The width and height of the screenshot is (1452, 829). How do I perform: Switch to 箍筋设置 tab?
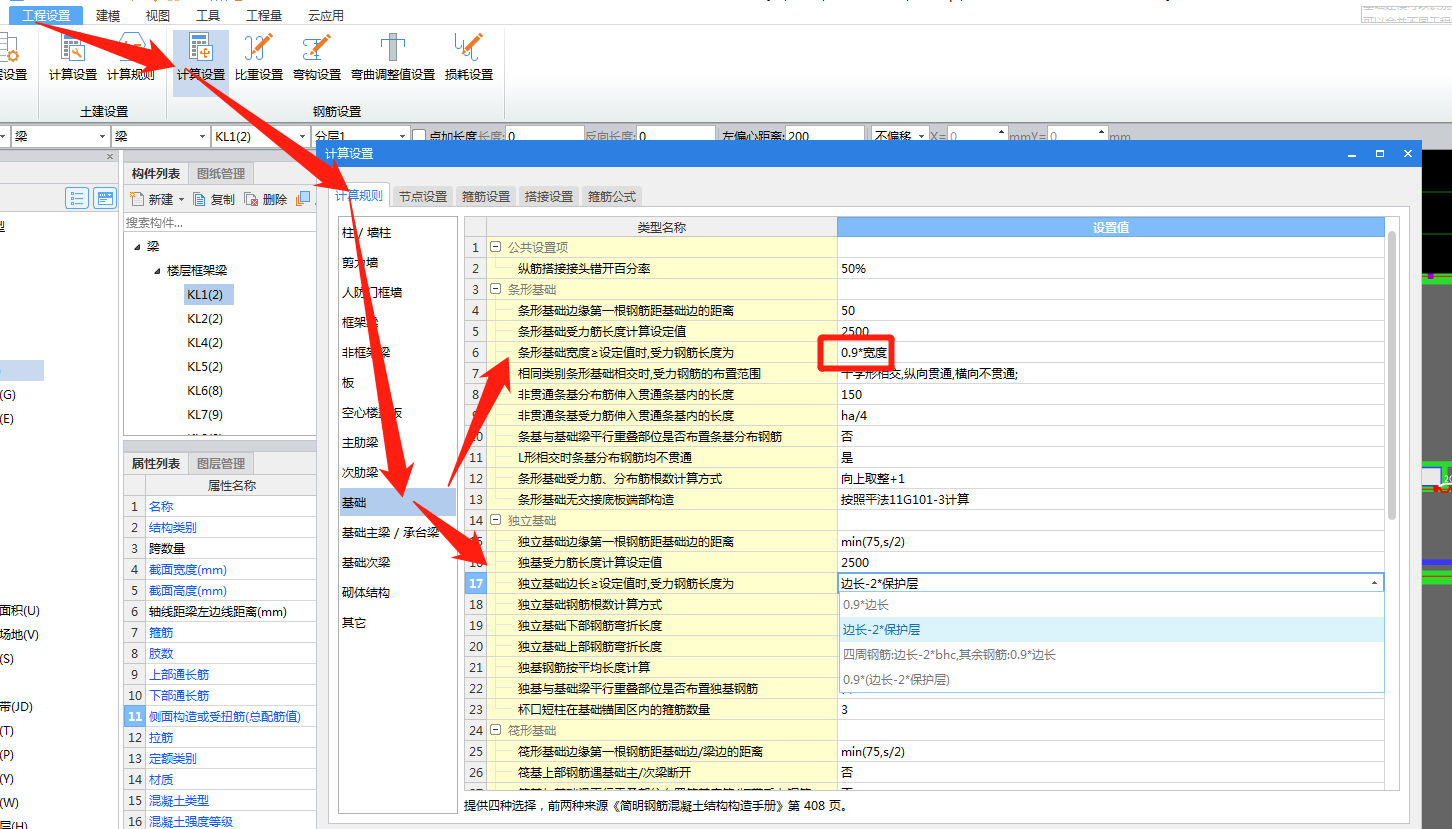486,197
